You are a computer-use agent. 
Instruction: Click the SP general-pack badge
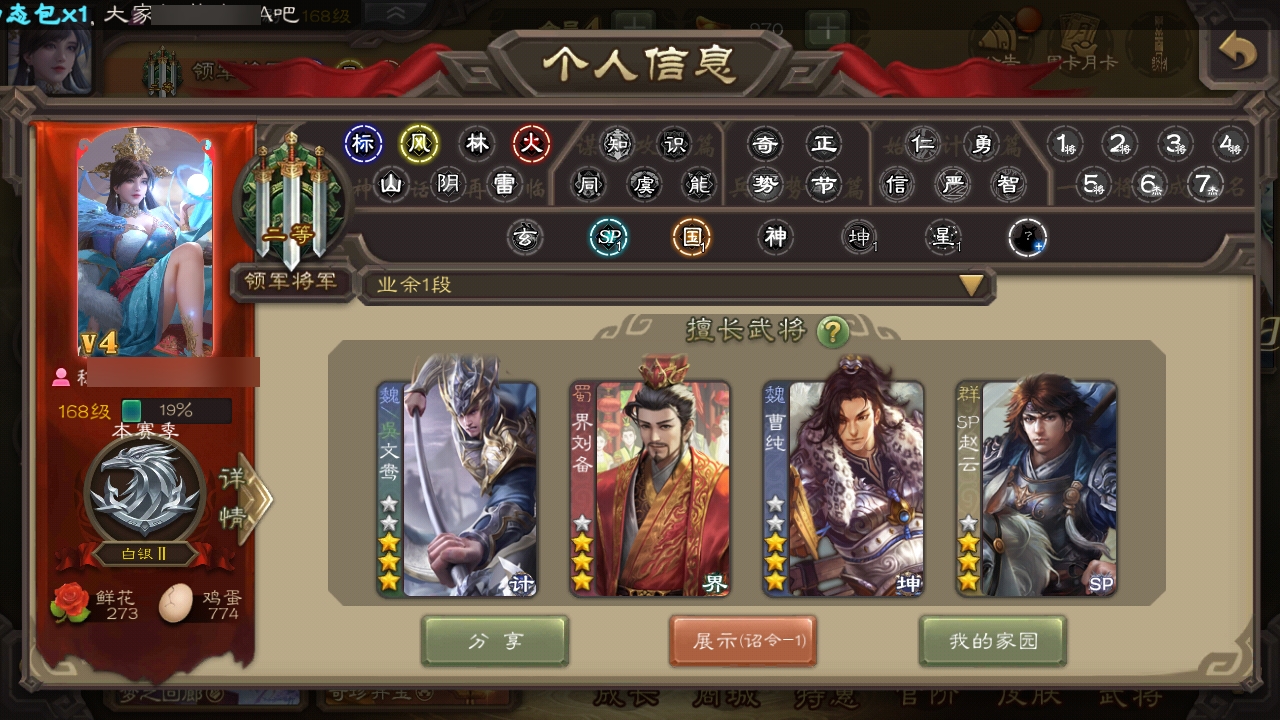[608, 238]
